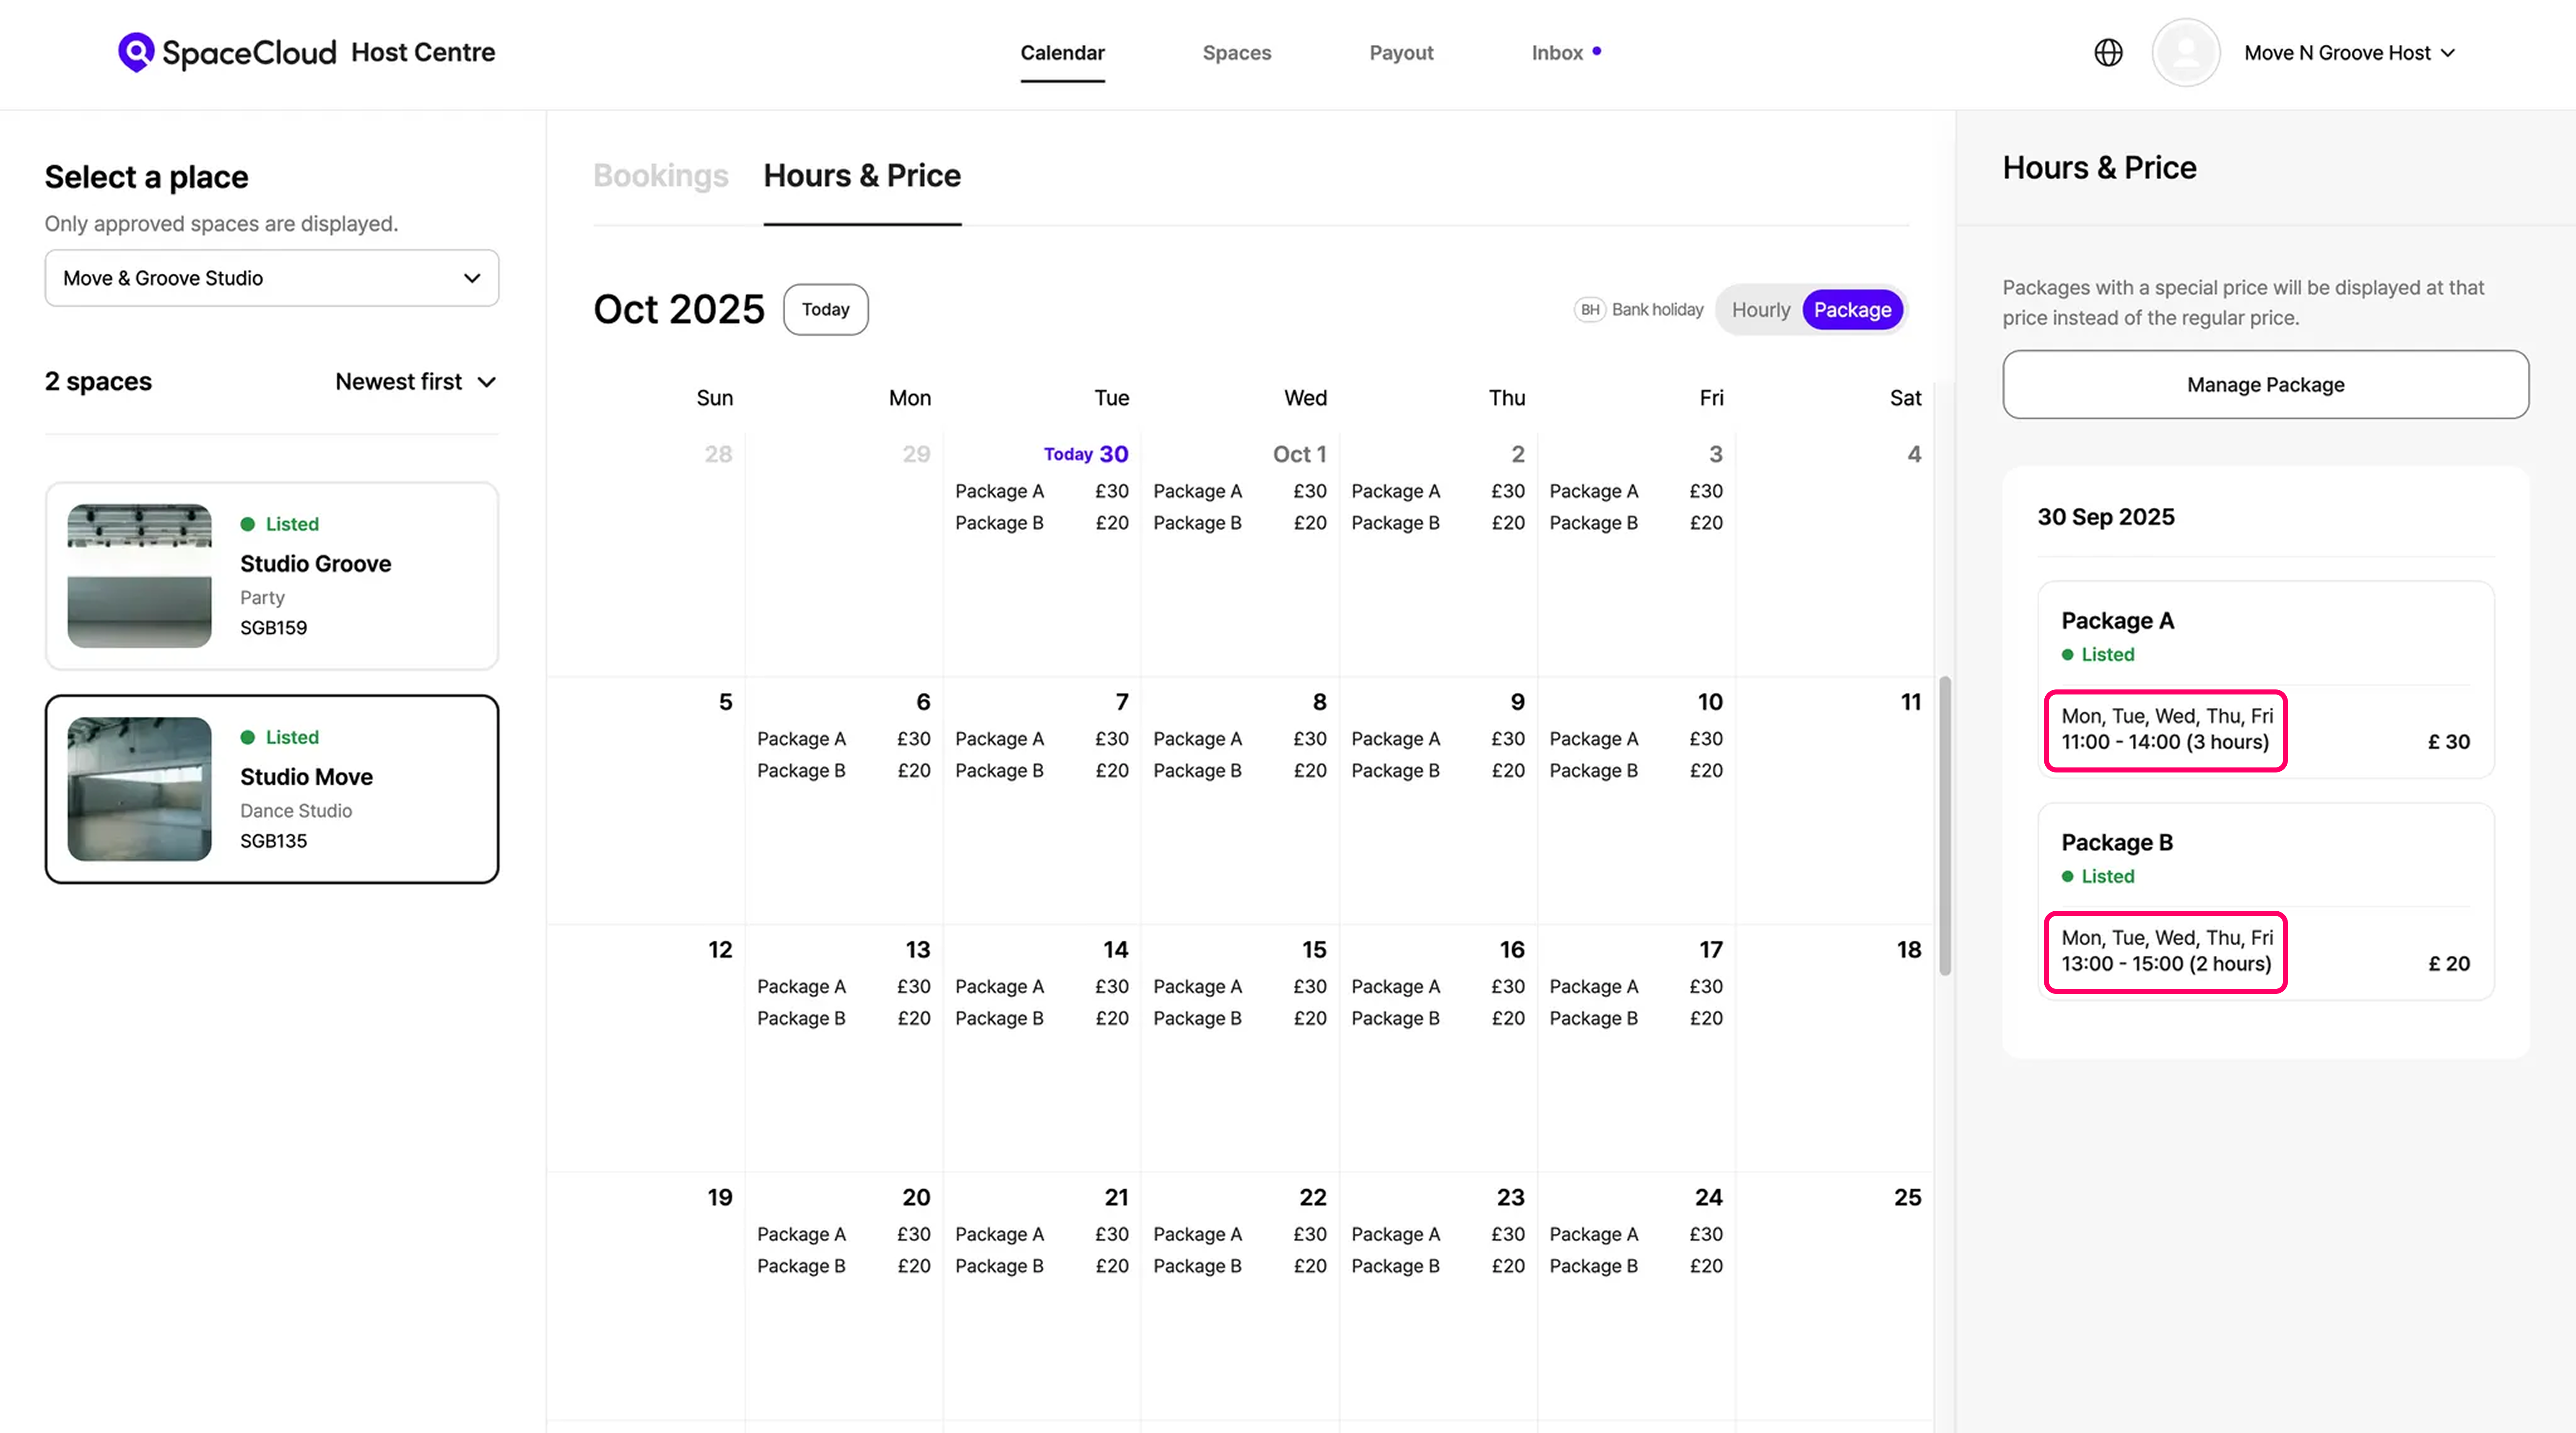Click the user profile avatar icon
The width and height of the screenshot is (2576, 1433).
click(x=2186, y=52)
